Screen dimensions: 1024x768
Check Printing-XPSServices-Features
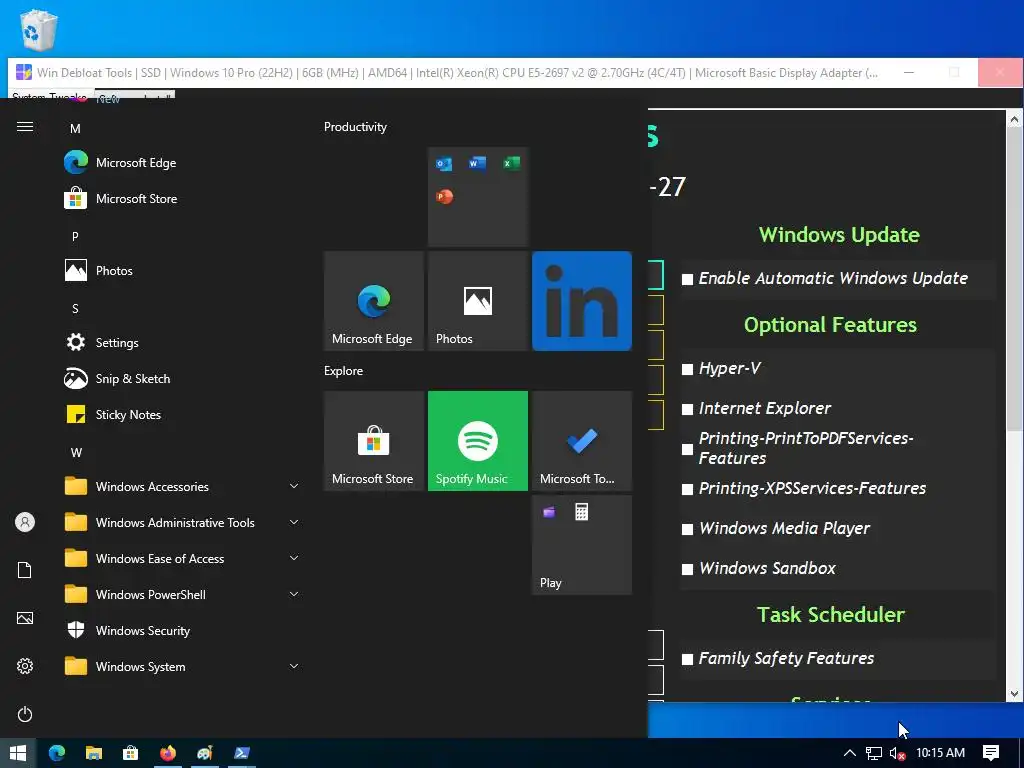click(x=688, y=489)
